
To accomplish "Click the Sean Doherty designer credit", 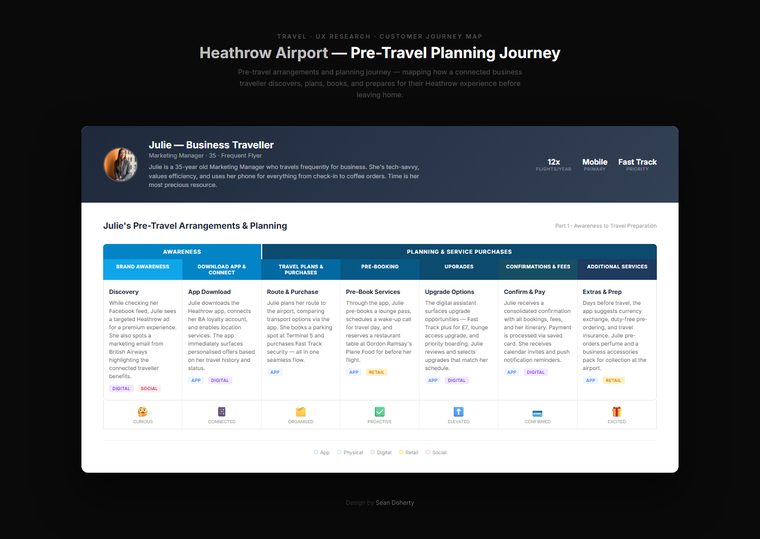I will click(x=395, y=503).
